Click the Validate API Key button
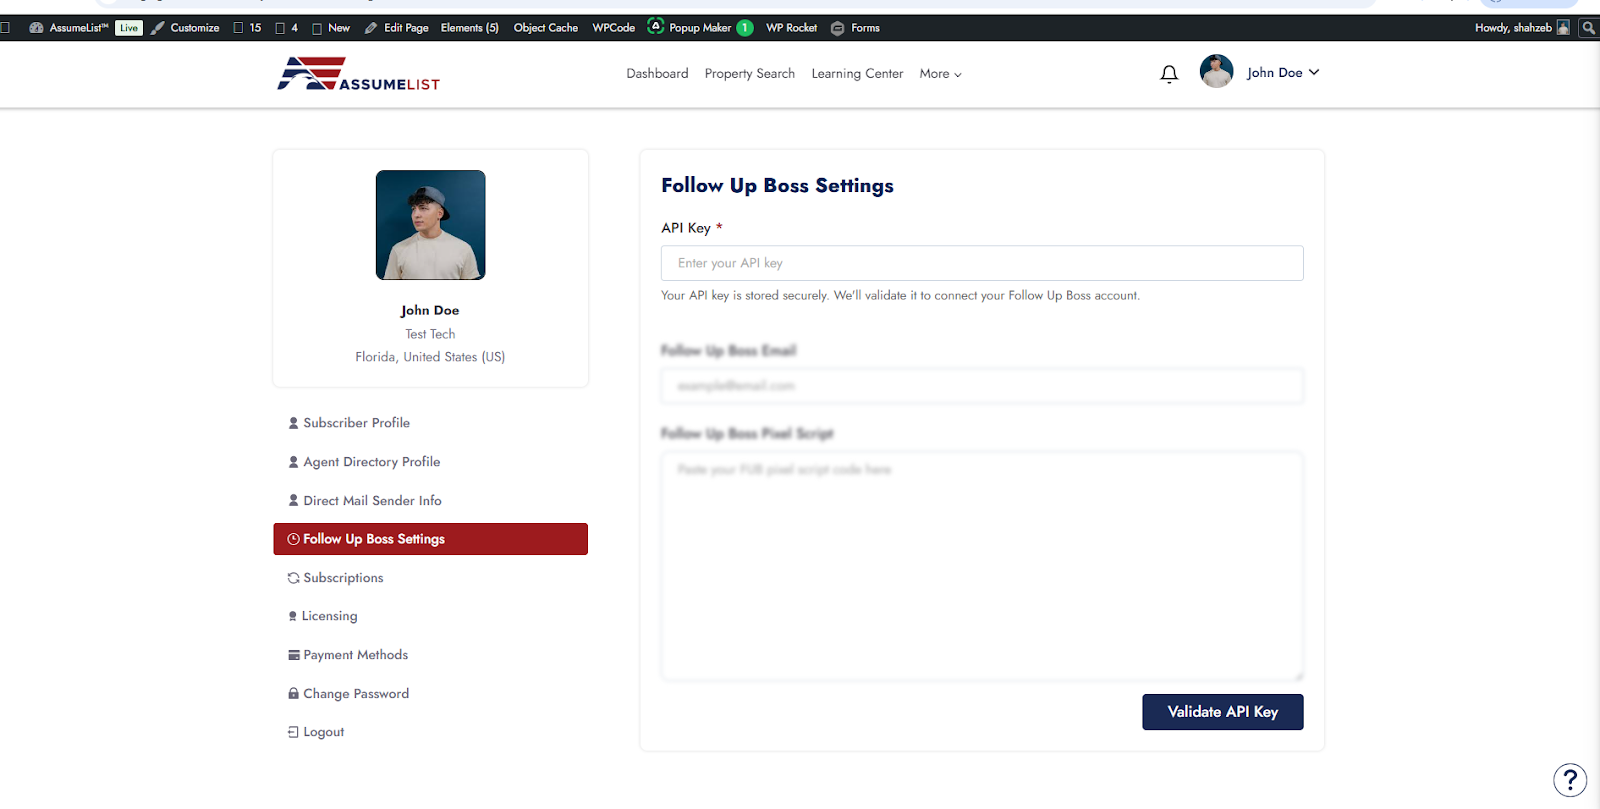The height and width of the screenshot is (809, 1600). 1223,712
